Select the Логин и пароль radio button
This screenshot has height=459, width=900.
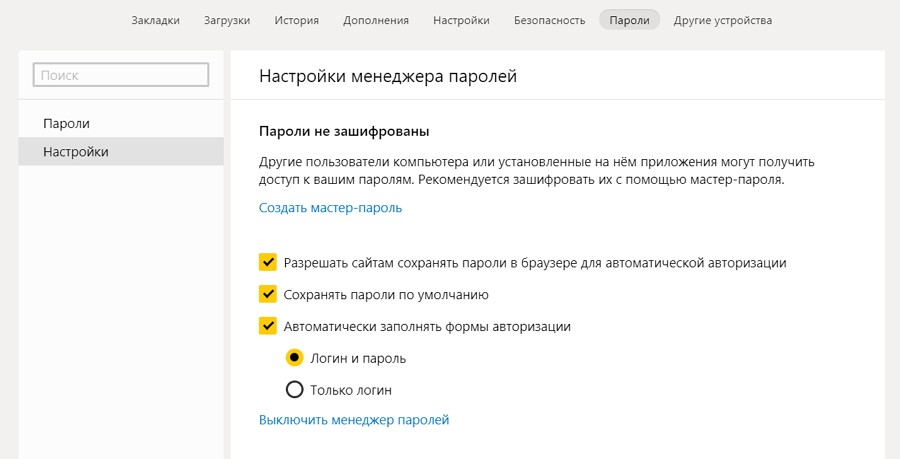295,358
